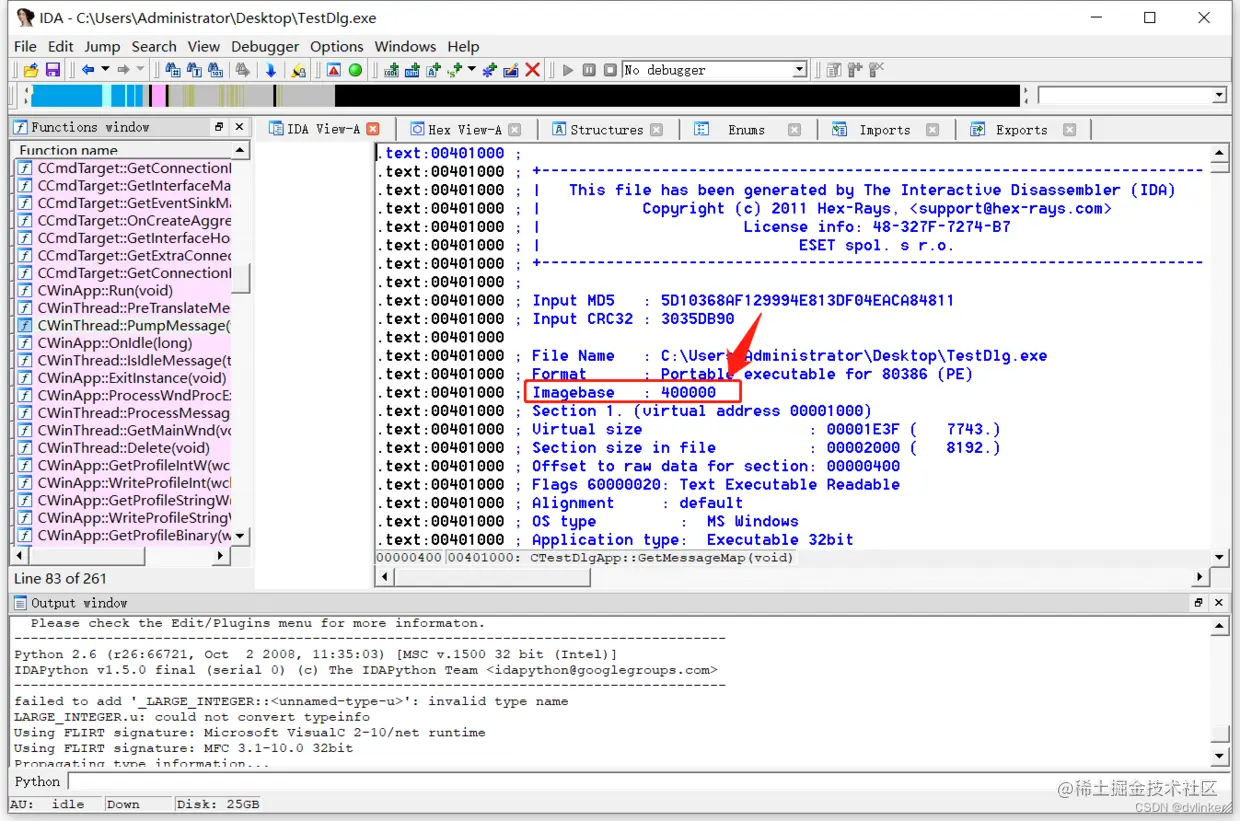Click the navigation band color strip
Viewport: 1240px width, 821px height.
tap(525, 96)
